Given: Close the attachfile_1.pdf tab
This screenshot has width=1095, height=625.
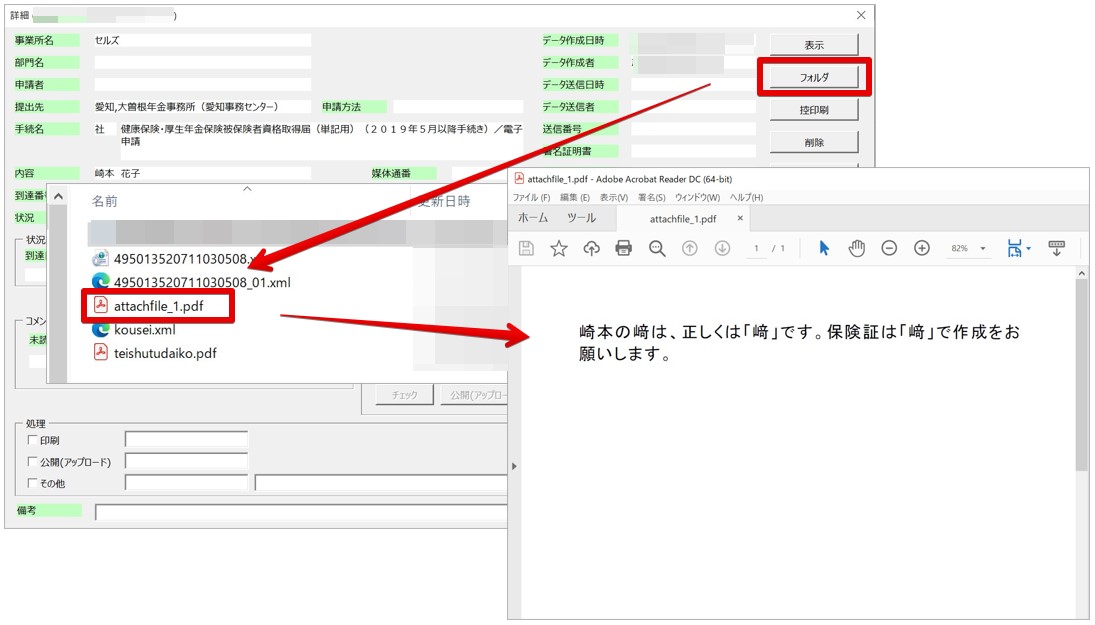Looking at the screenshot, I should click(740, 218).
